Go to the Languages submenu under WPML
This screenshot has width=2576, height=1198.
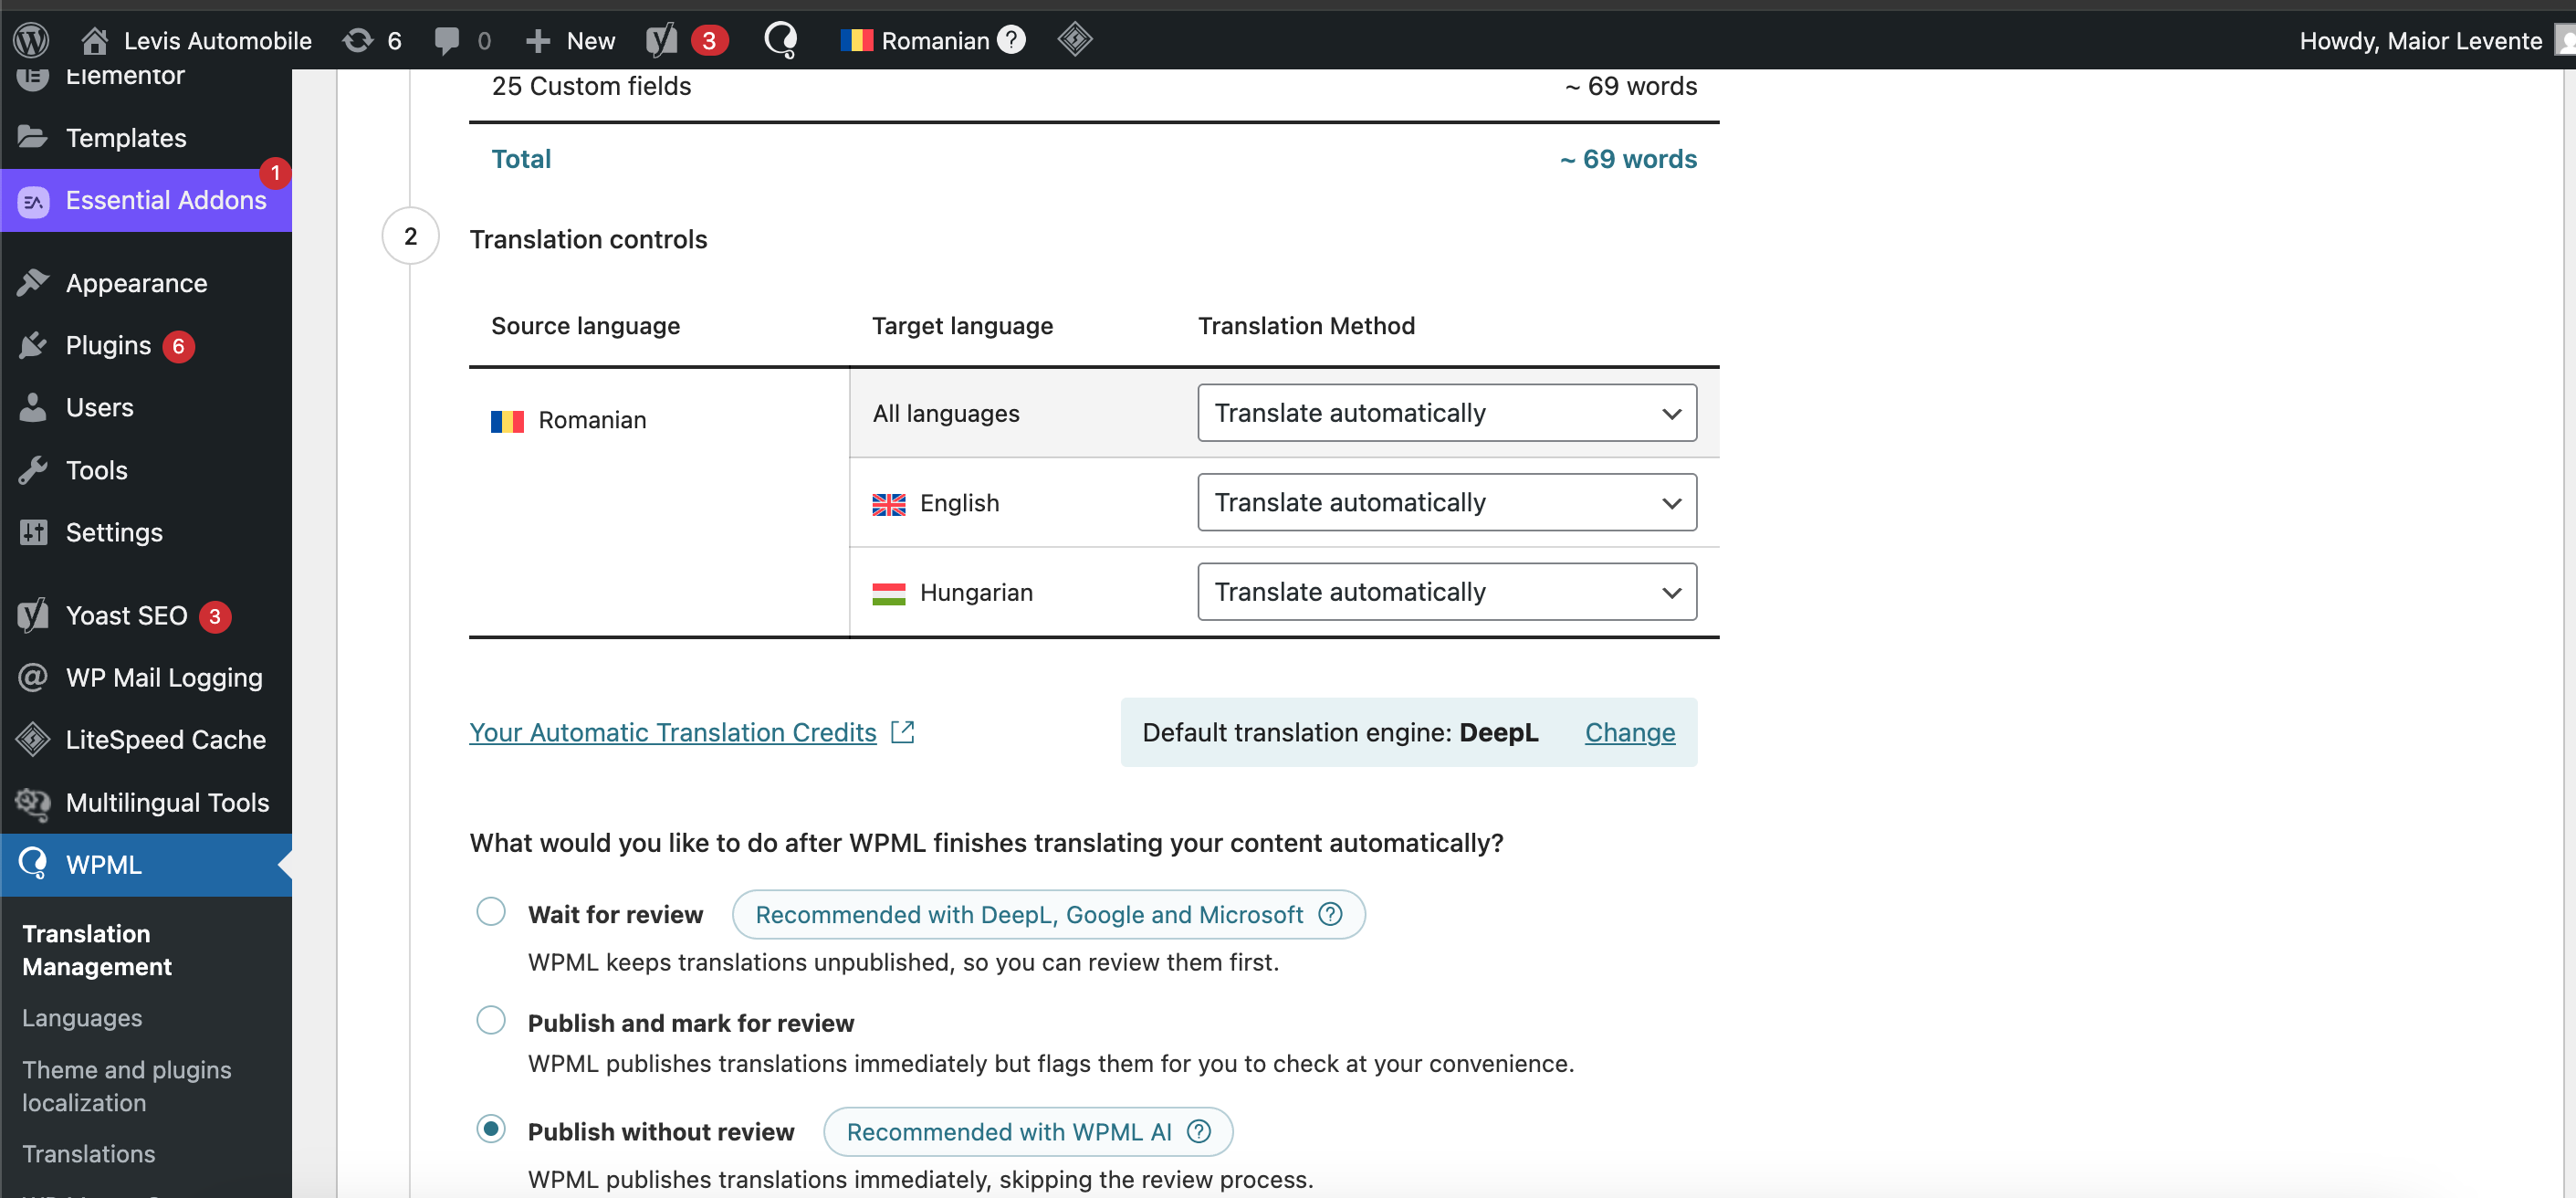[x=82, y=1018]
